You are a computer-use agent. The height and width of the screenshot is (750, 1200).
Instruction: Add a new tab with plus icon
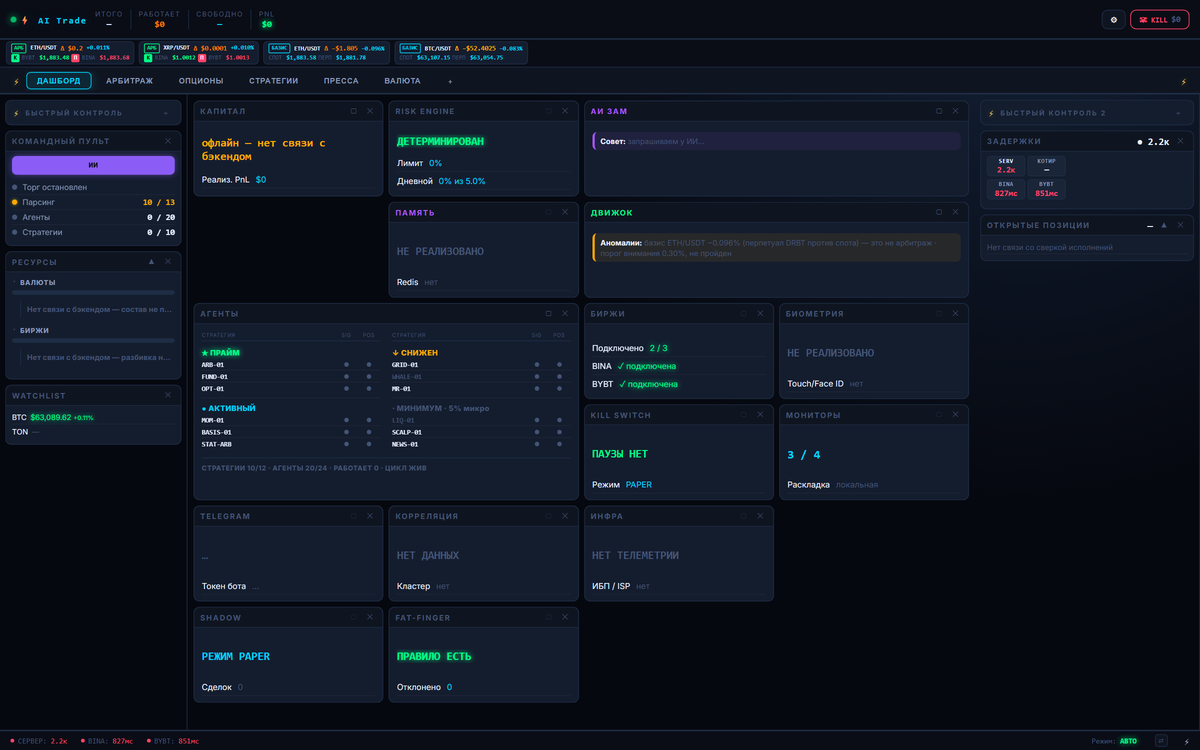(450, 81)
